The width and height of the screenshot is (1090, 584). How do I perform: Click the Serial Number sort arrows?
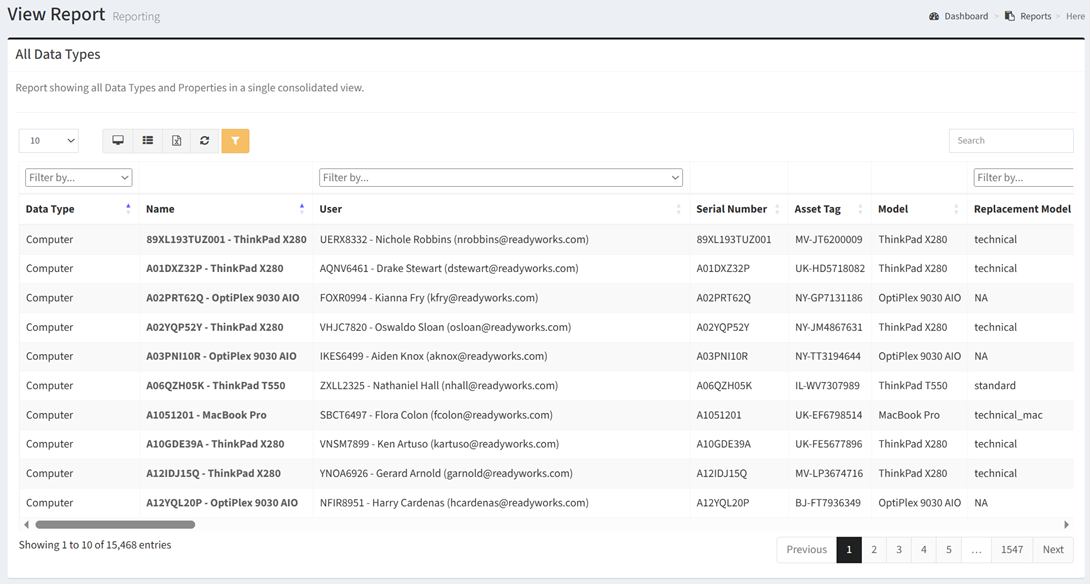pos(777,209)
